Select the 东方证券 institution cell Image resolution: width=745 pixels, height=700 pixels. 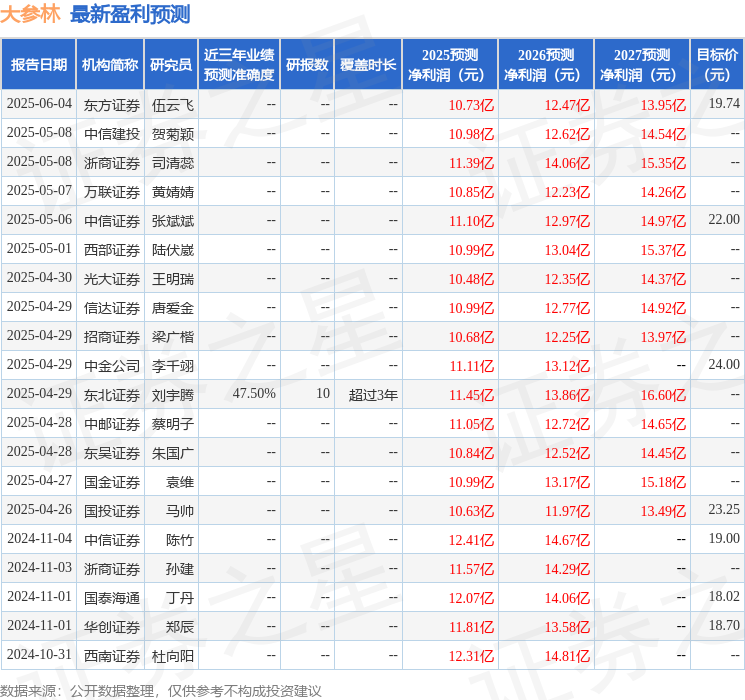click(x=112, y=105)
